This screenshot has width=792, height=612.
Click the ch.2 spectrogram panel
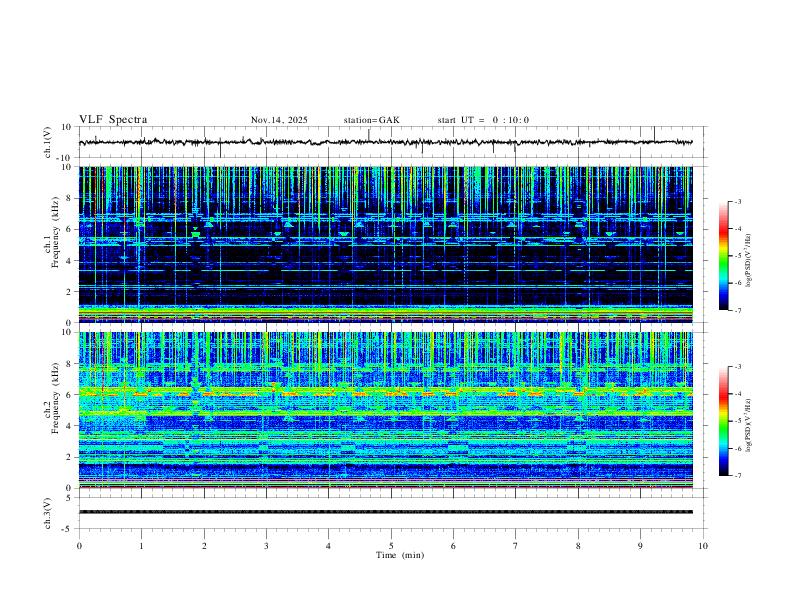(x=385, y=410)
